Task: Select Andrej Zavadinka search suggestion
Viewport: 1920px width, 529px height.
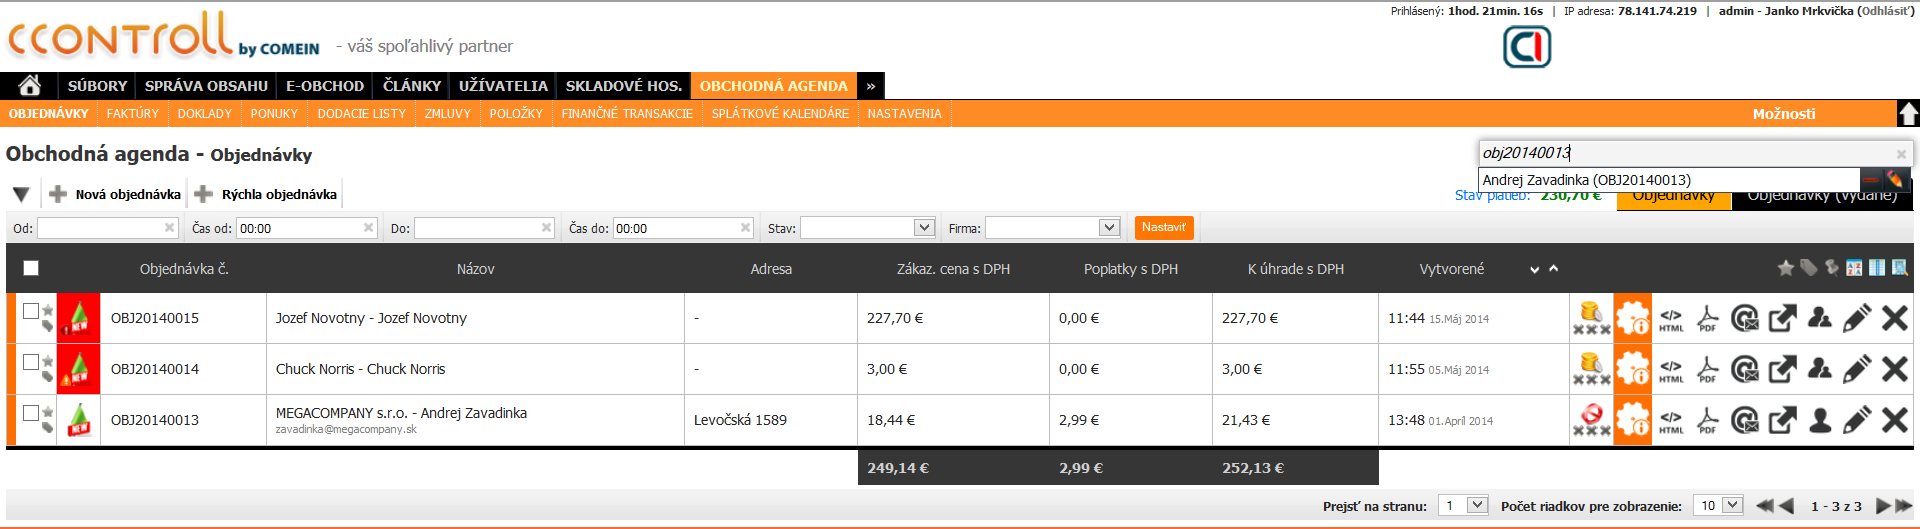Action: 1586,180
